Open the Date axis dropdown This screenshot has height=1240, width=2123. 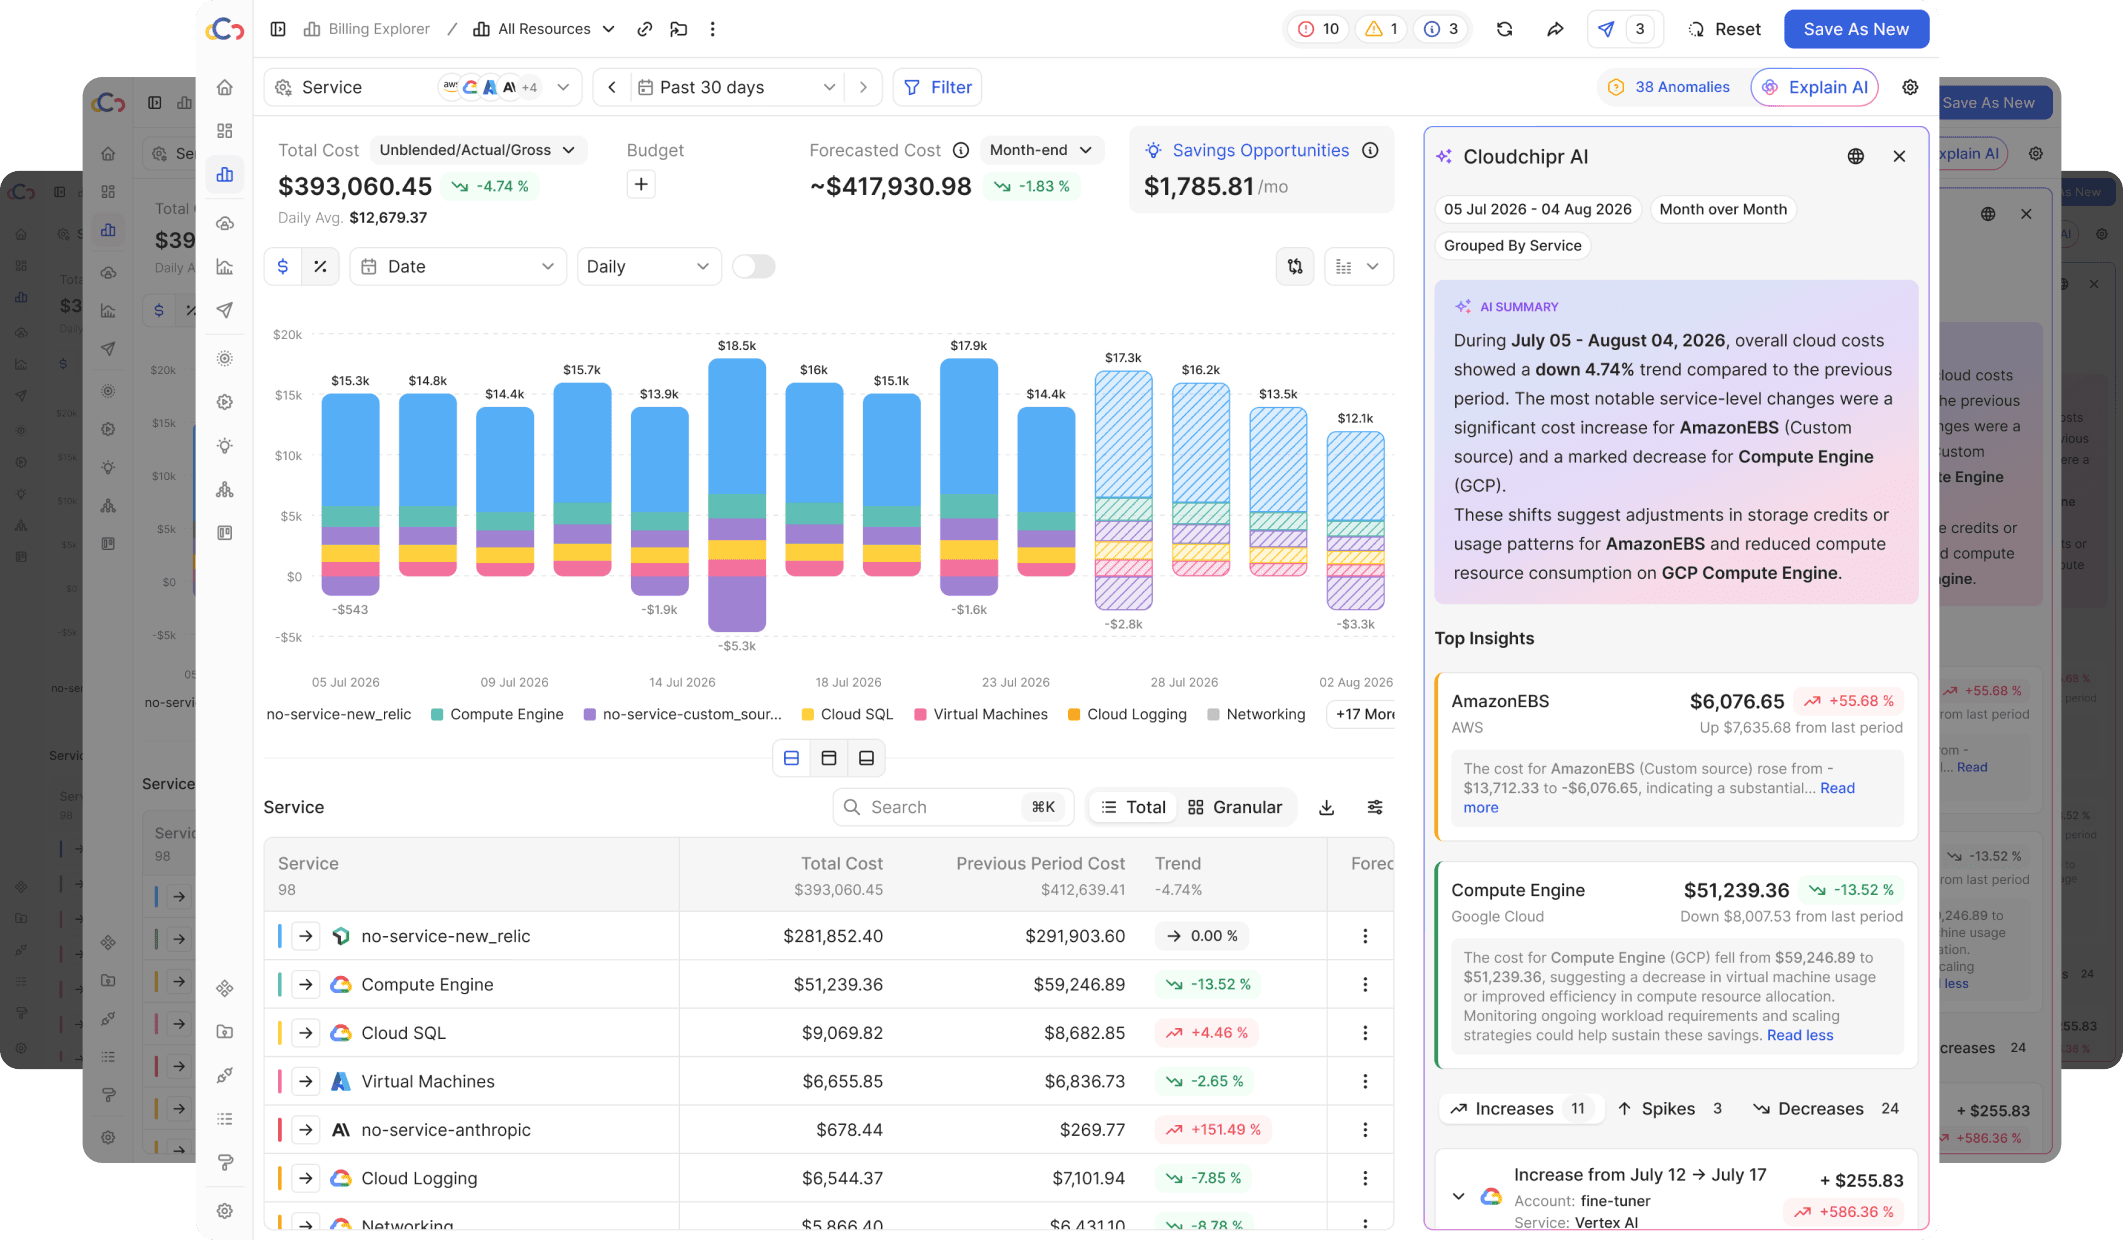458,266
